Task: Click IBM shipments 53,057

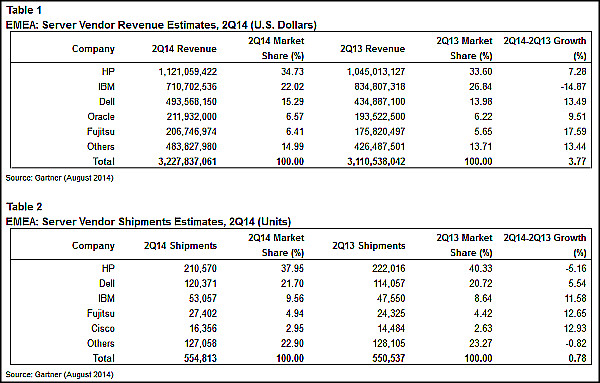Action: [203, 298]
